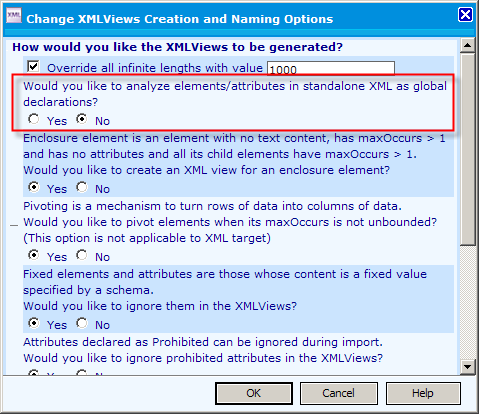Screen dimensions: 479x414
Task: Close the XMLViews options dialog
Action: click(465, 15)
